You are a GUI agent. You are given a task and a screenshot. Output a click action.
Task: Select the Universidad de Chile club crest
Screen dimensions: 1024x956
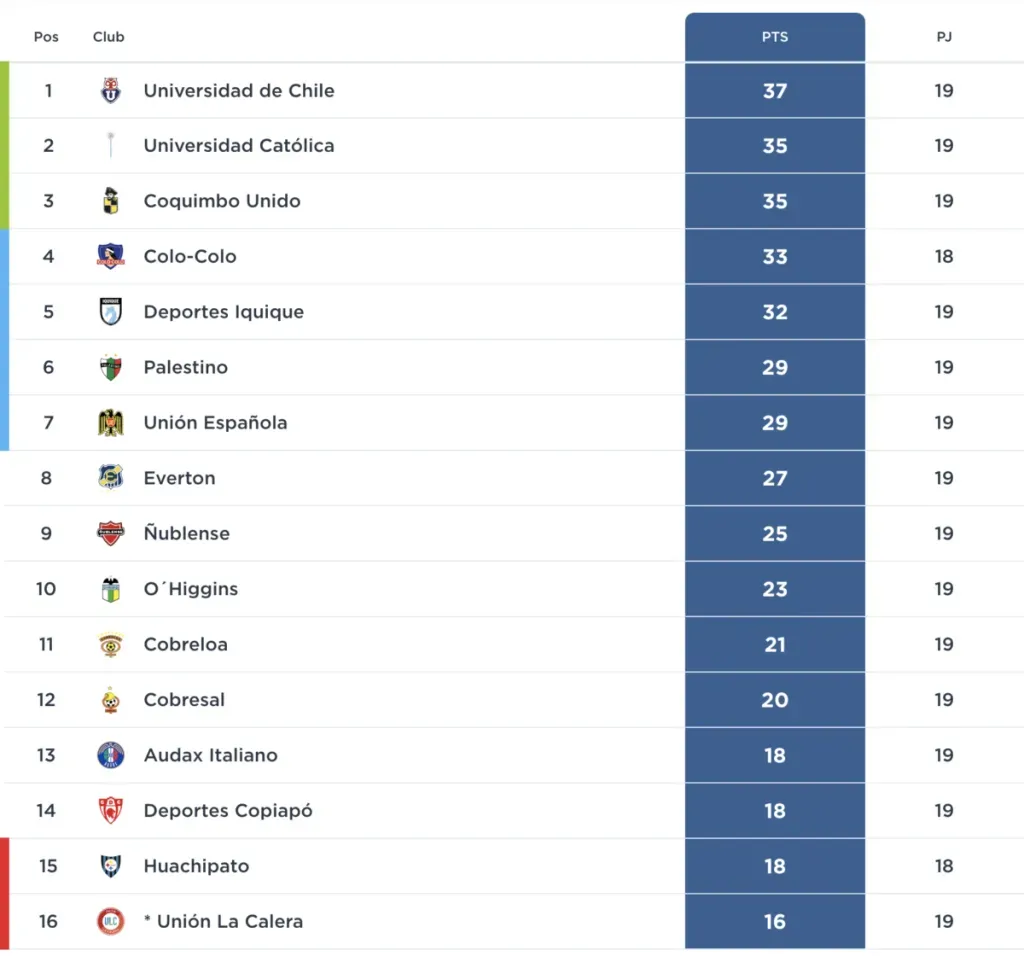110,90
